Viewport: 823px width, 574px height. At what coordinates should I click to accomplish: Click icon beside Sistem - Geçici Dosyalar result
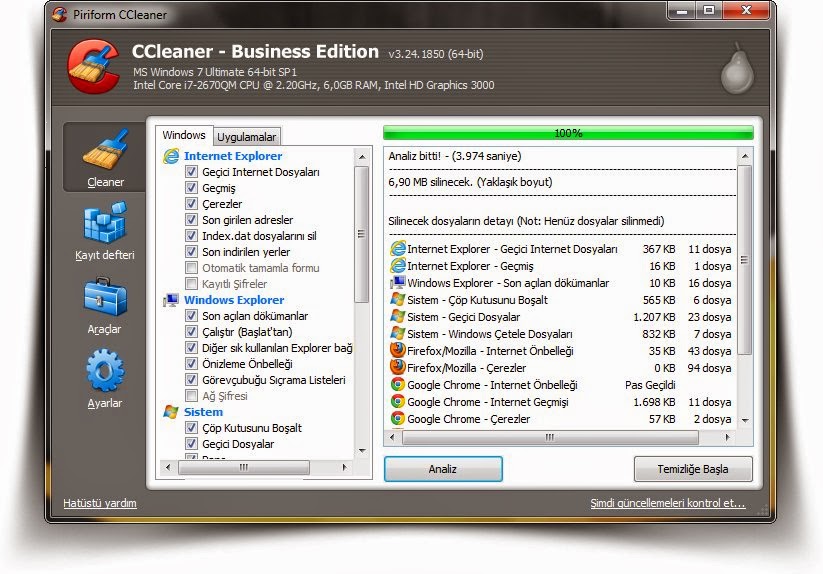[398, 317]
